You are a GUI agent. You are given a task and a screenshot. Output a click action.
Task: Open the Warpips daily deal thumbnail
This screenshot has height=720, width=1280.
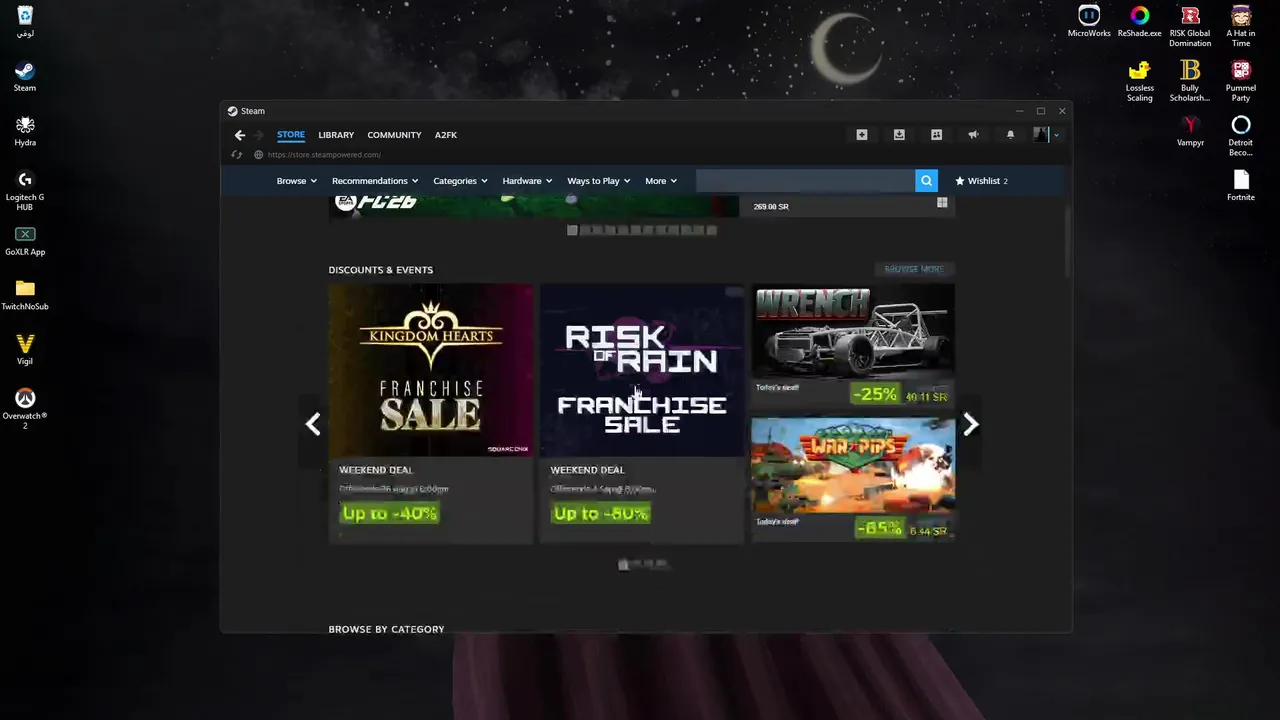(853, 466)
